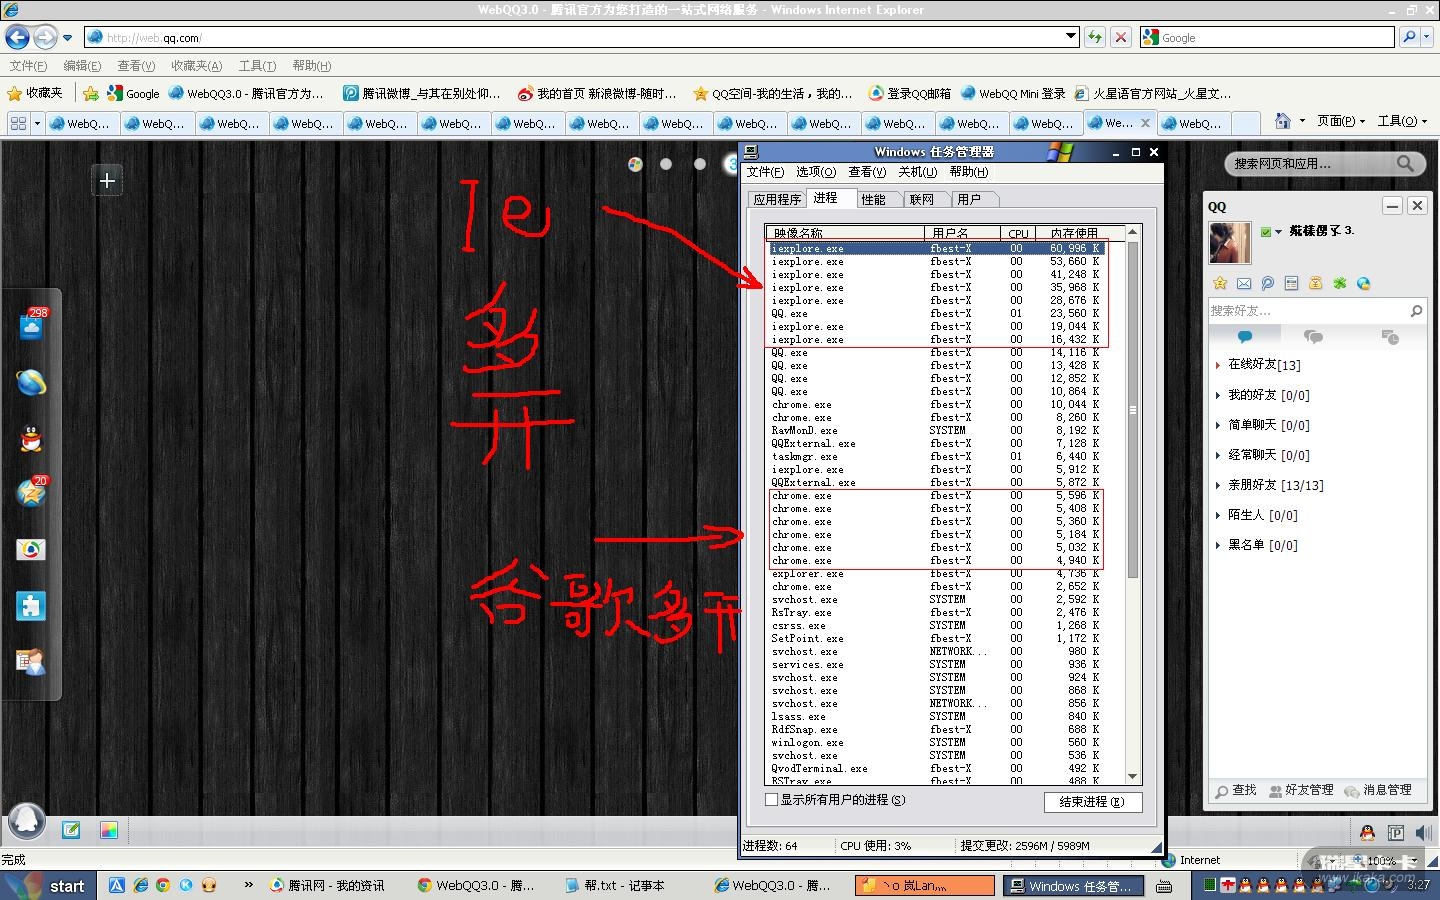Click the Tencent Weibo icon in QQ panel
The image size is (1440, 900).
pos(1267,283)
